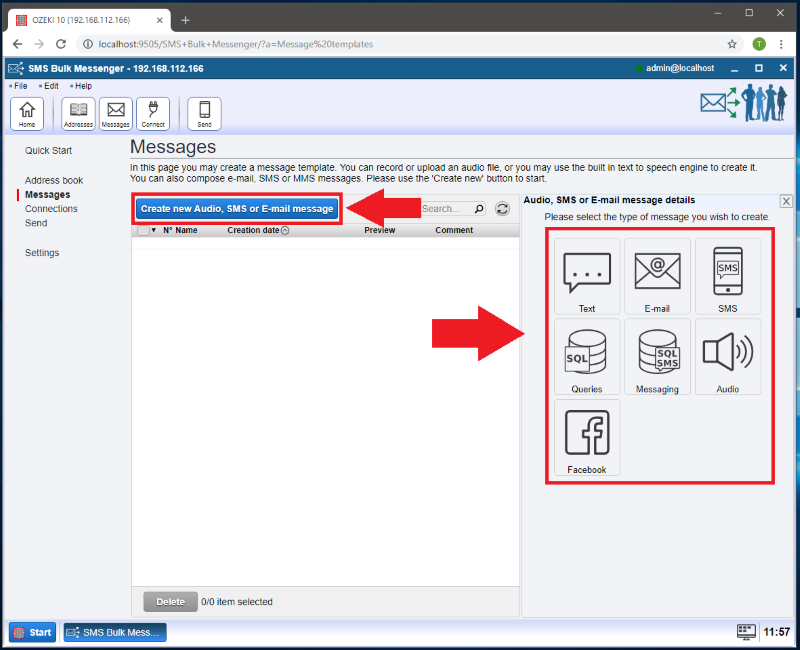Click the Send phone toolbar icon
This screenshot has height=650, width=800.
204,114
